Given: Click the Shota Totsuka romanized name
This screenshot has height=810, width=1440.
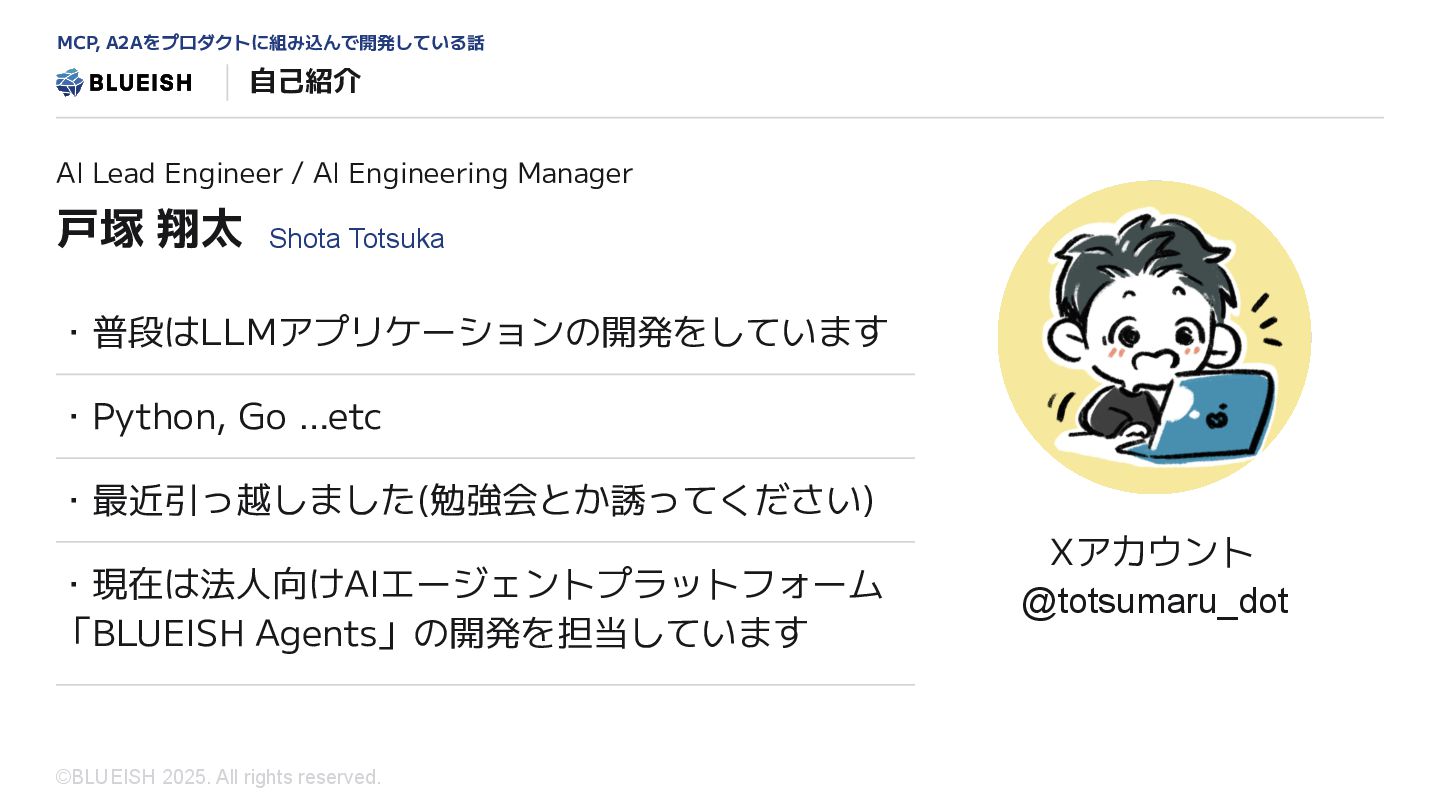Looking at the screenshot, I should [x=356, y=239].
